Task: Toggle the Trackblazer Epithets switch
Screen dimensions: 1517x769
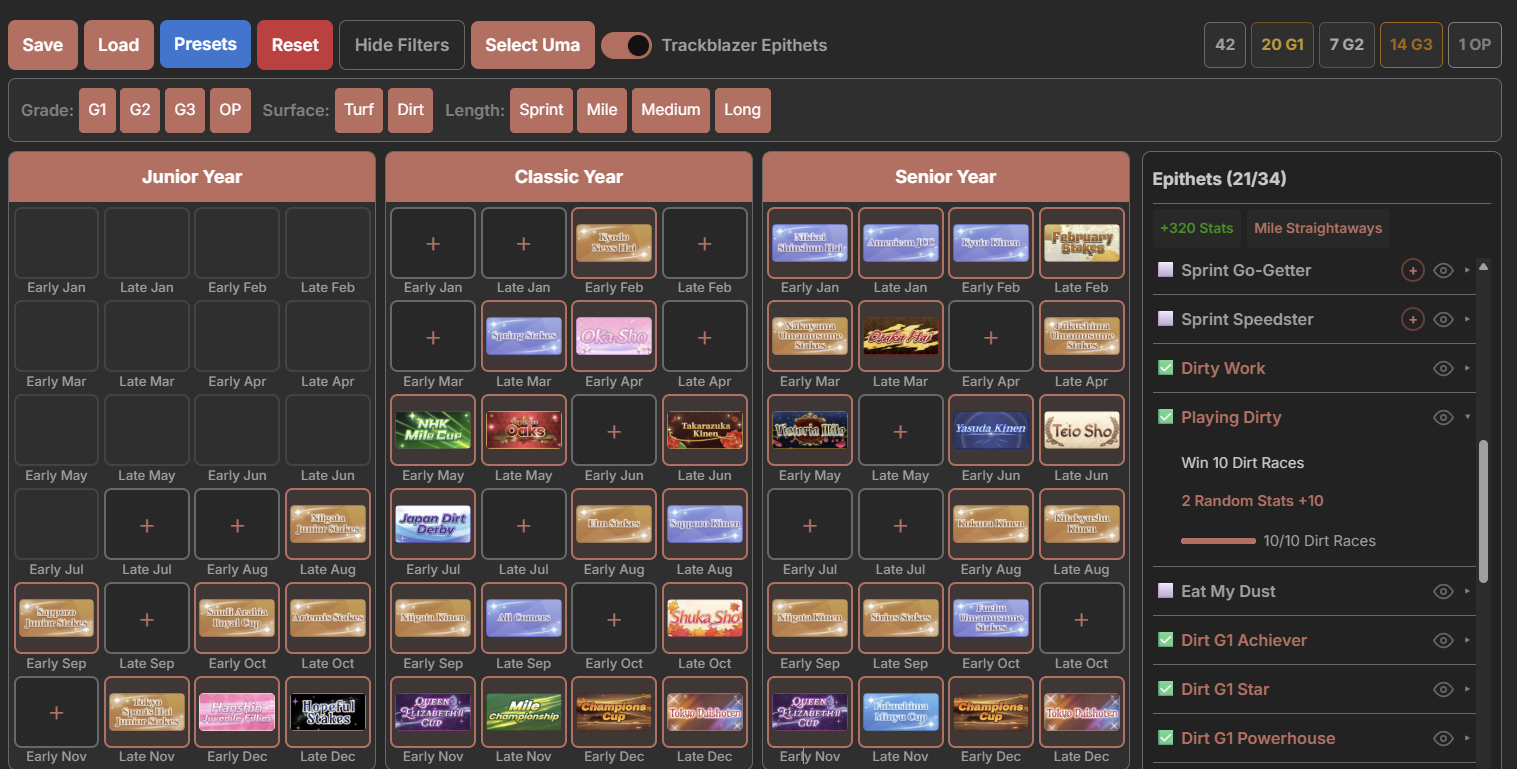Action: click(x=627, y=45)
